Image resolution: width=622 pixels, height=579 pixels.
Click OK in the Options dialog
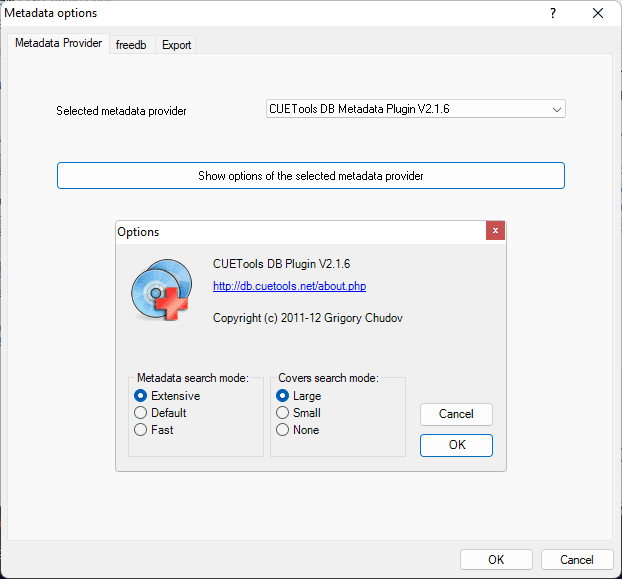click(456, 445)
